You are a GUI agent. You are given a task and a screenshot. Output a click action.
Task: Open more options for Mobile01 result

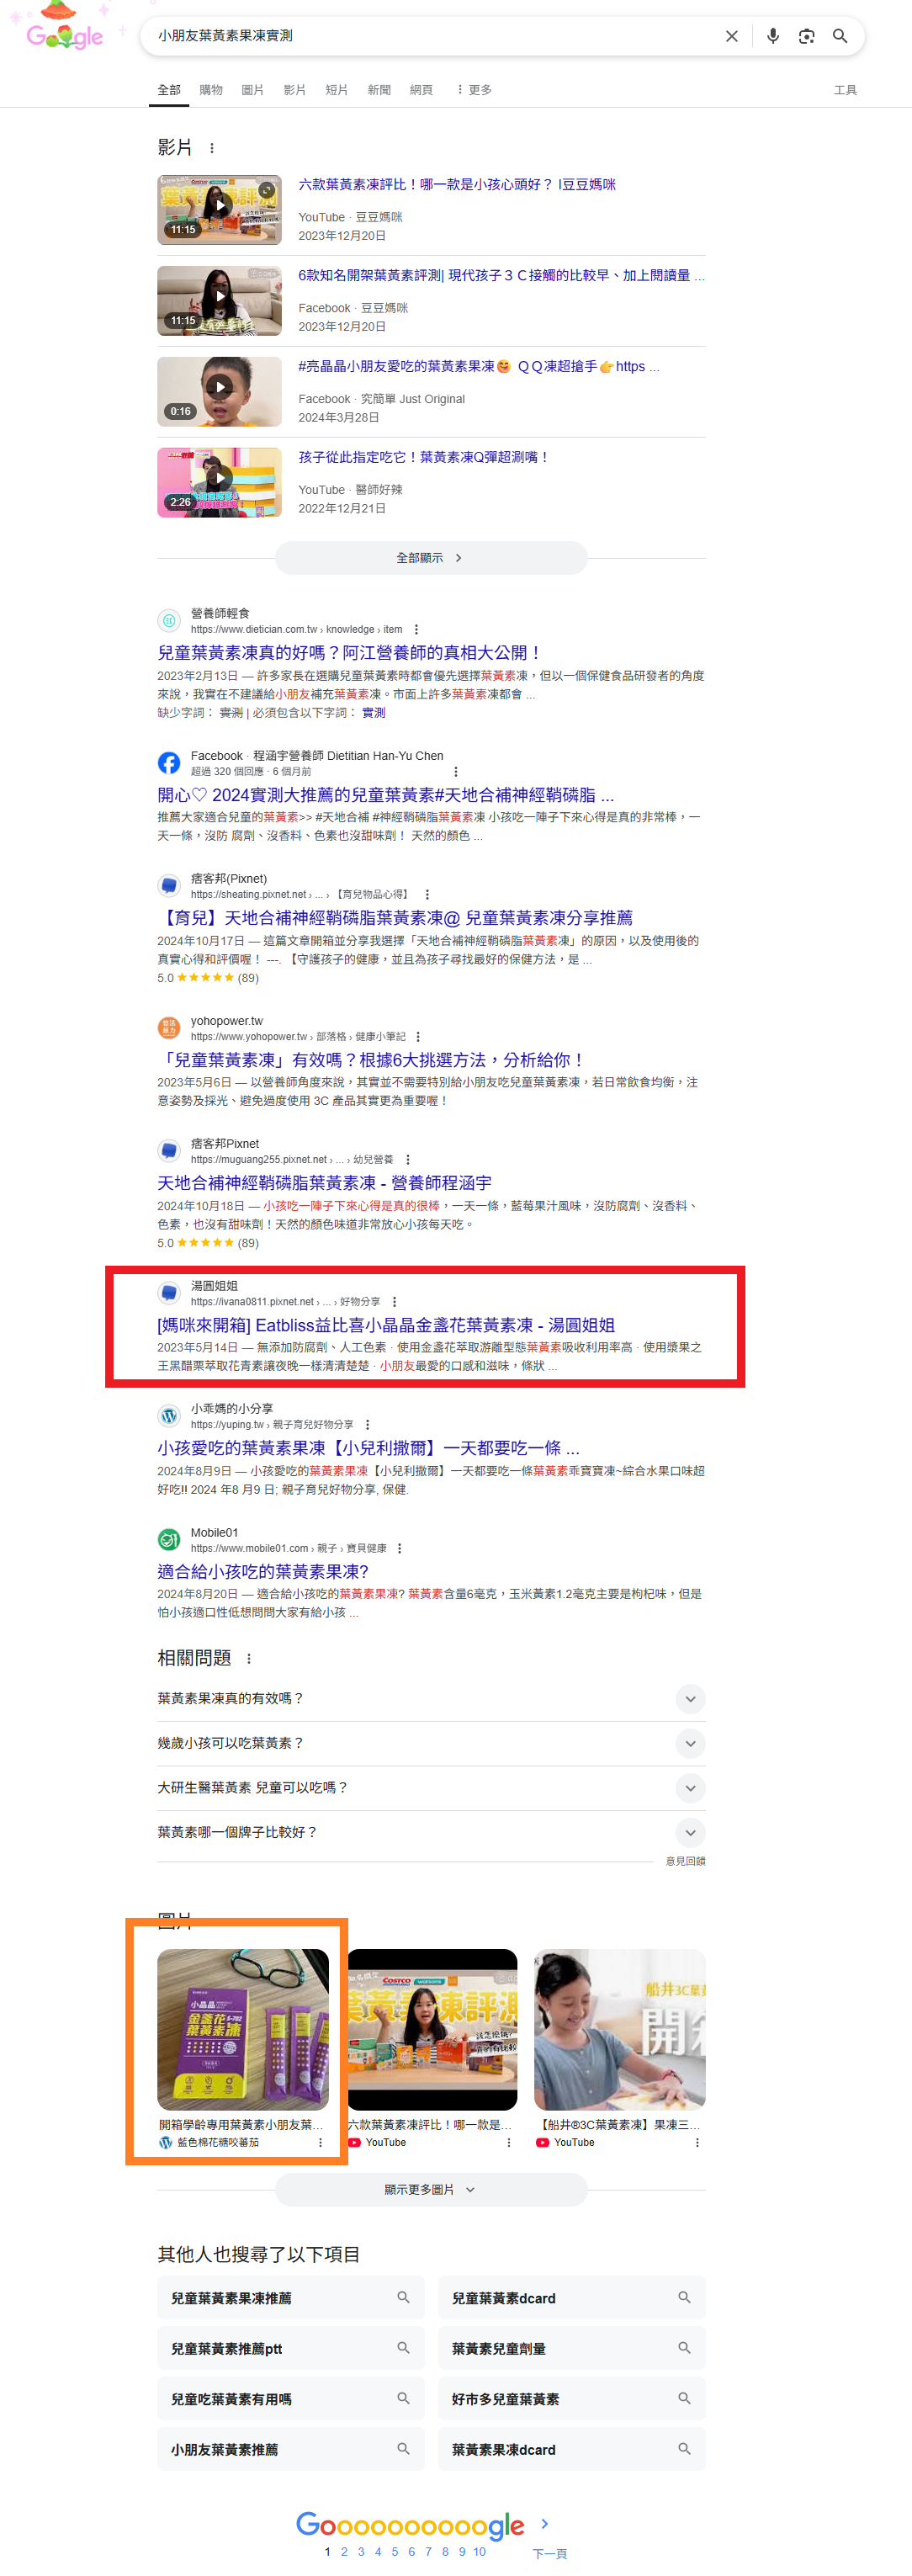[400, 1548]
